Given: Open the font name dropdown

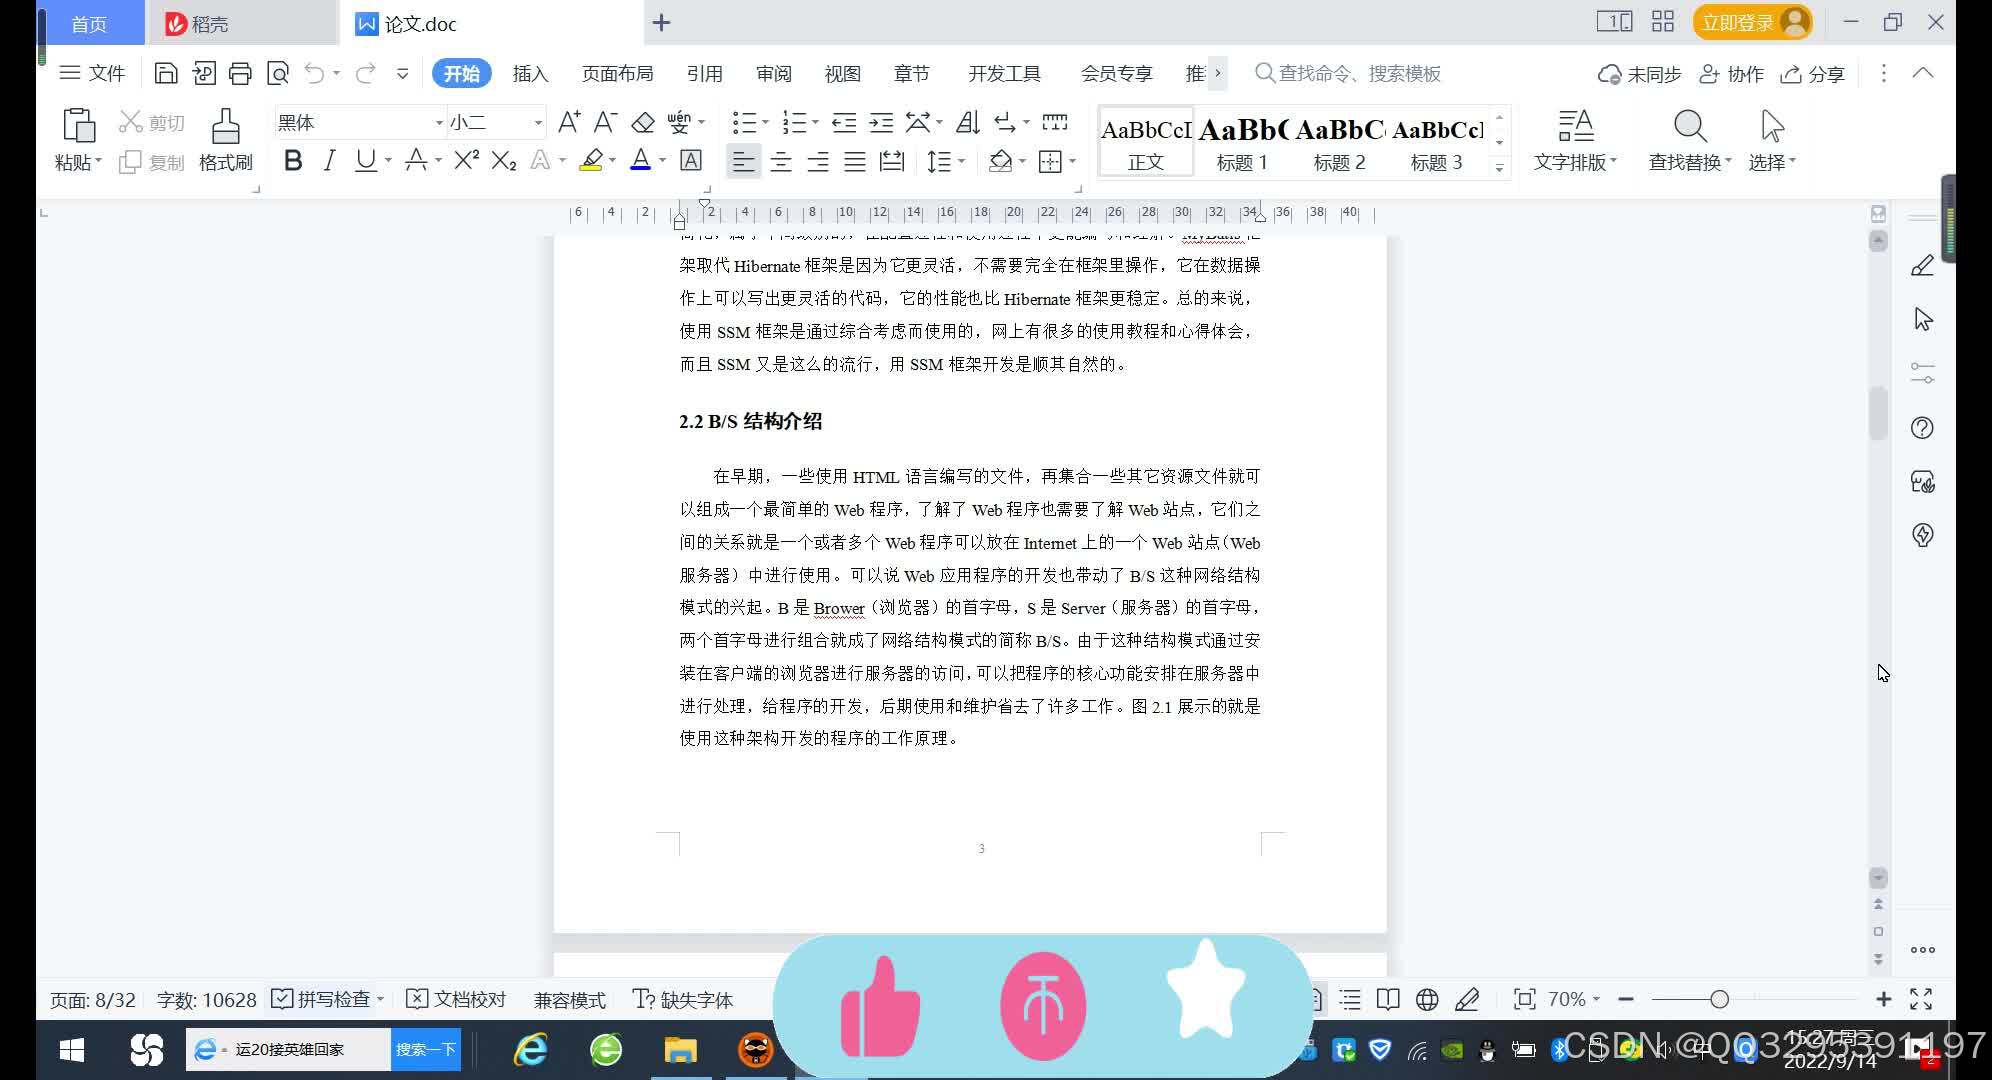Looking at the screenshot, I should pyautogui.click(x=439, y=123).
